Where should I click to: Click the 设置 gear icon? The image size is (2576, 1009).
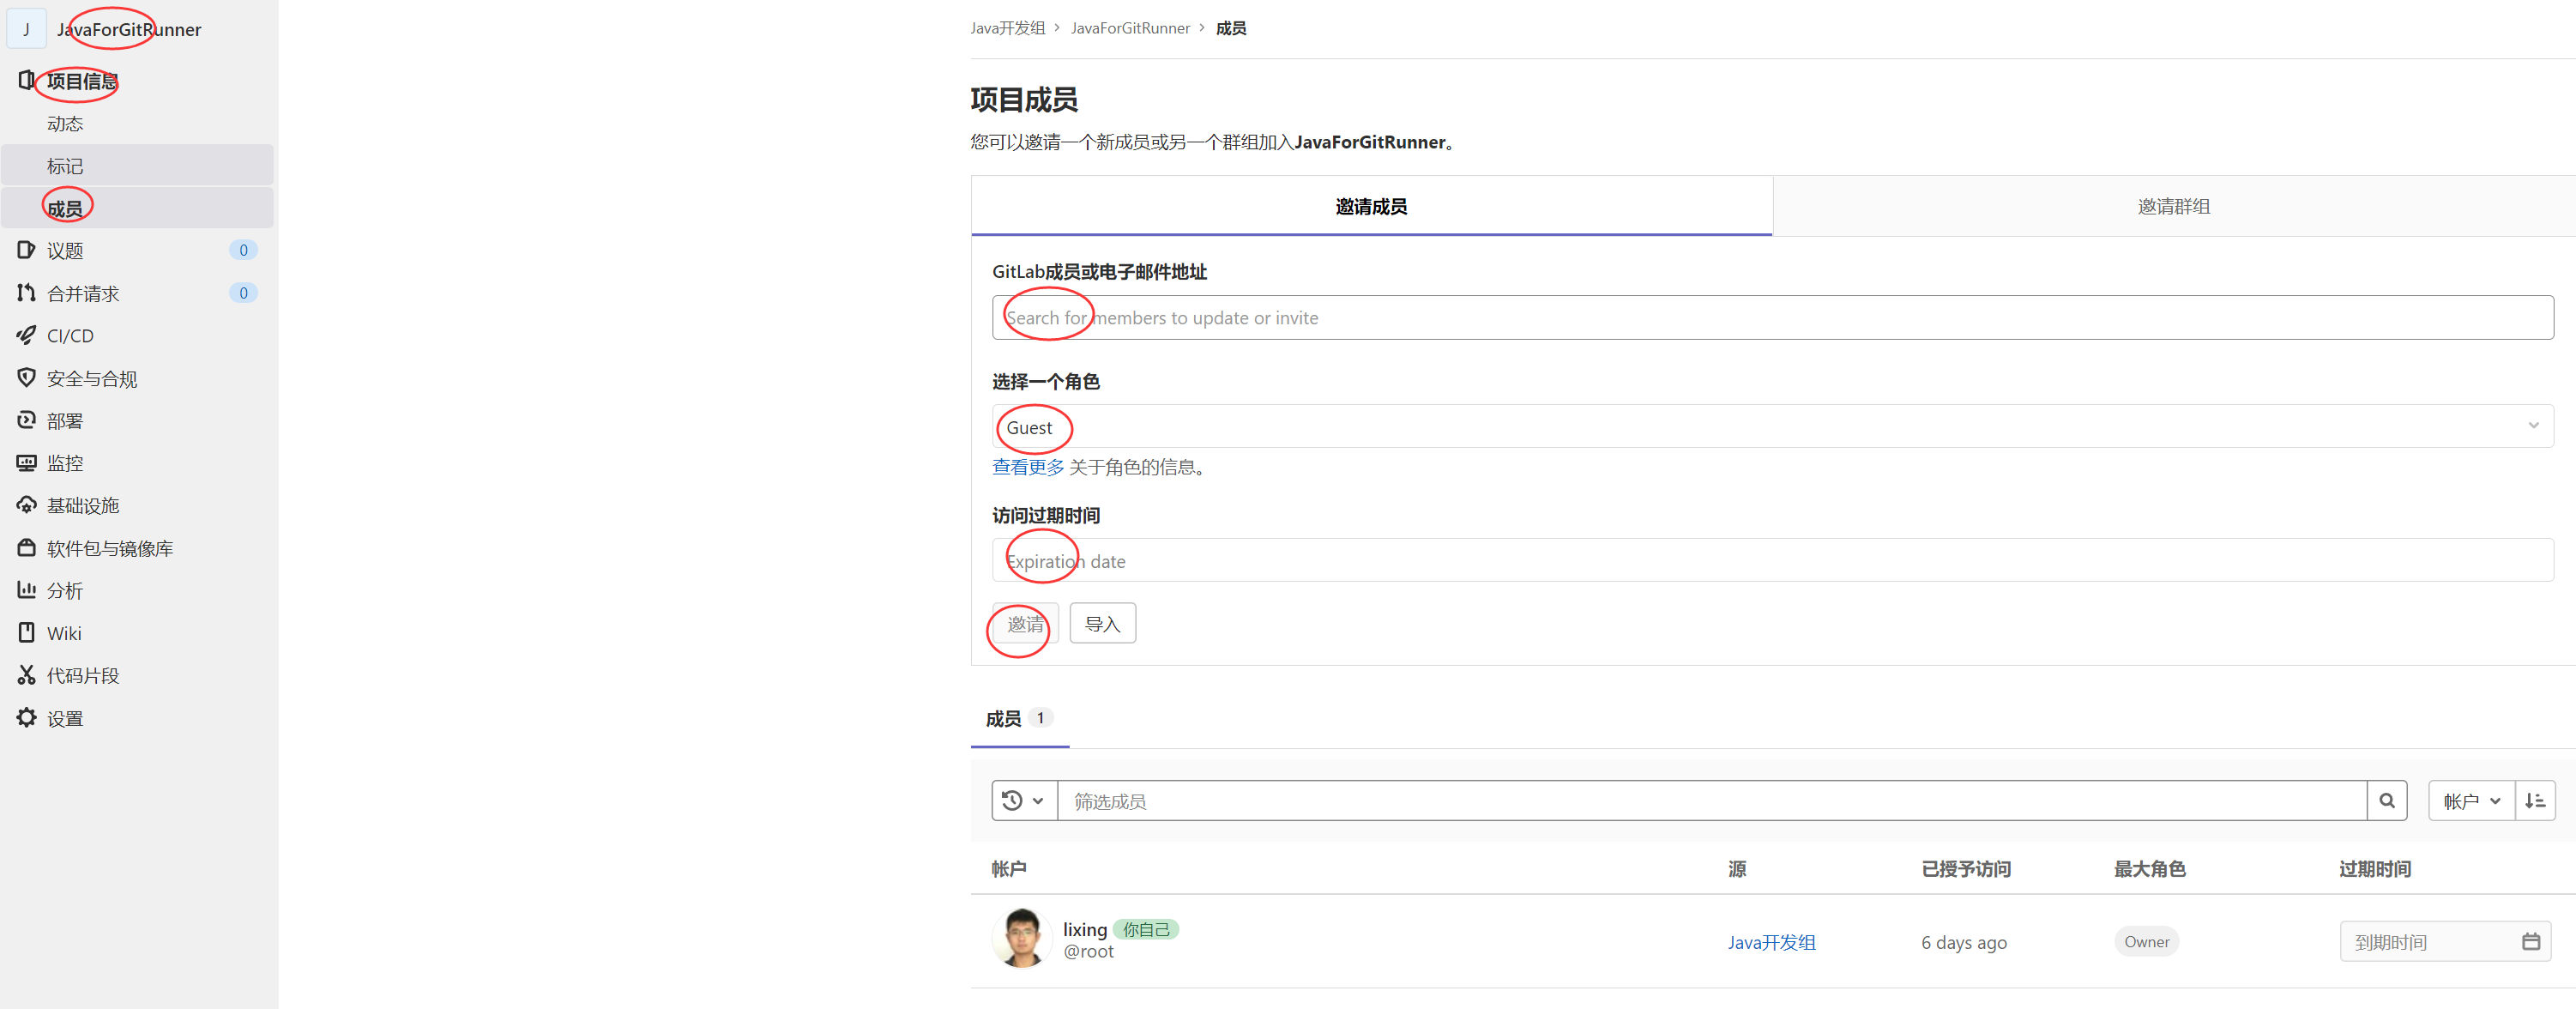point(26,717)
